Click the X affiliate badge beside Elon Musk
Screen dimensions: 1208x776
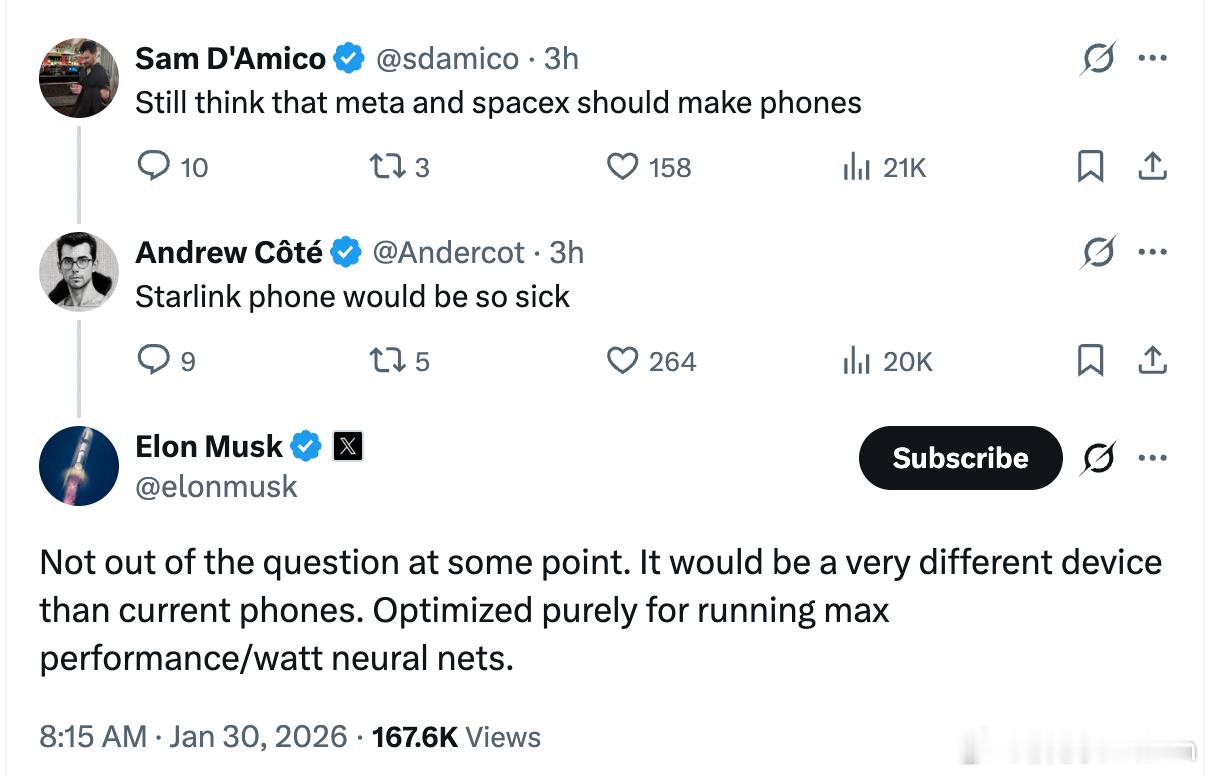tap(347, 446)
